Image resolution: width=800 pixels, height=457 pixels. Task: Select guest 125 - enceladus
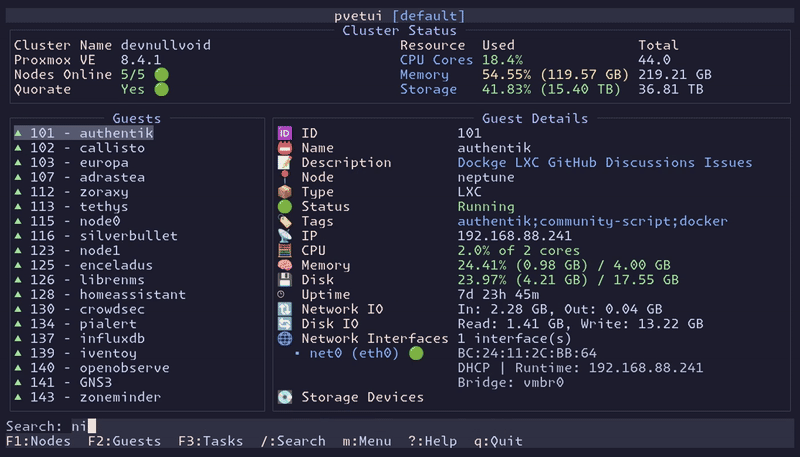tap(84, 265)
